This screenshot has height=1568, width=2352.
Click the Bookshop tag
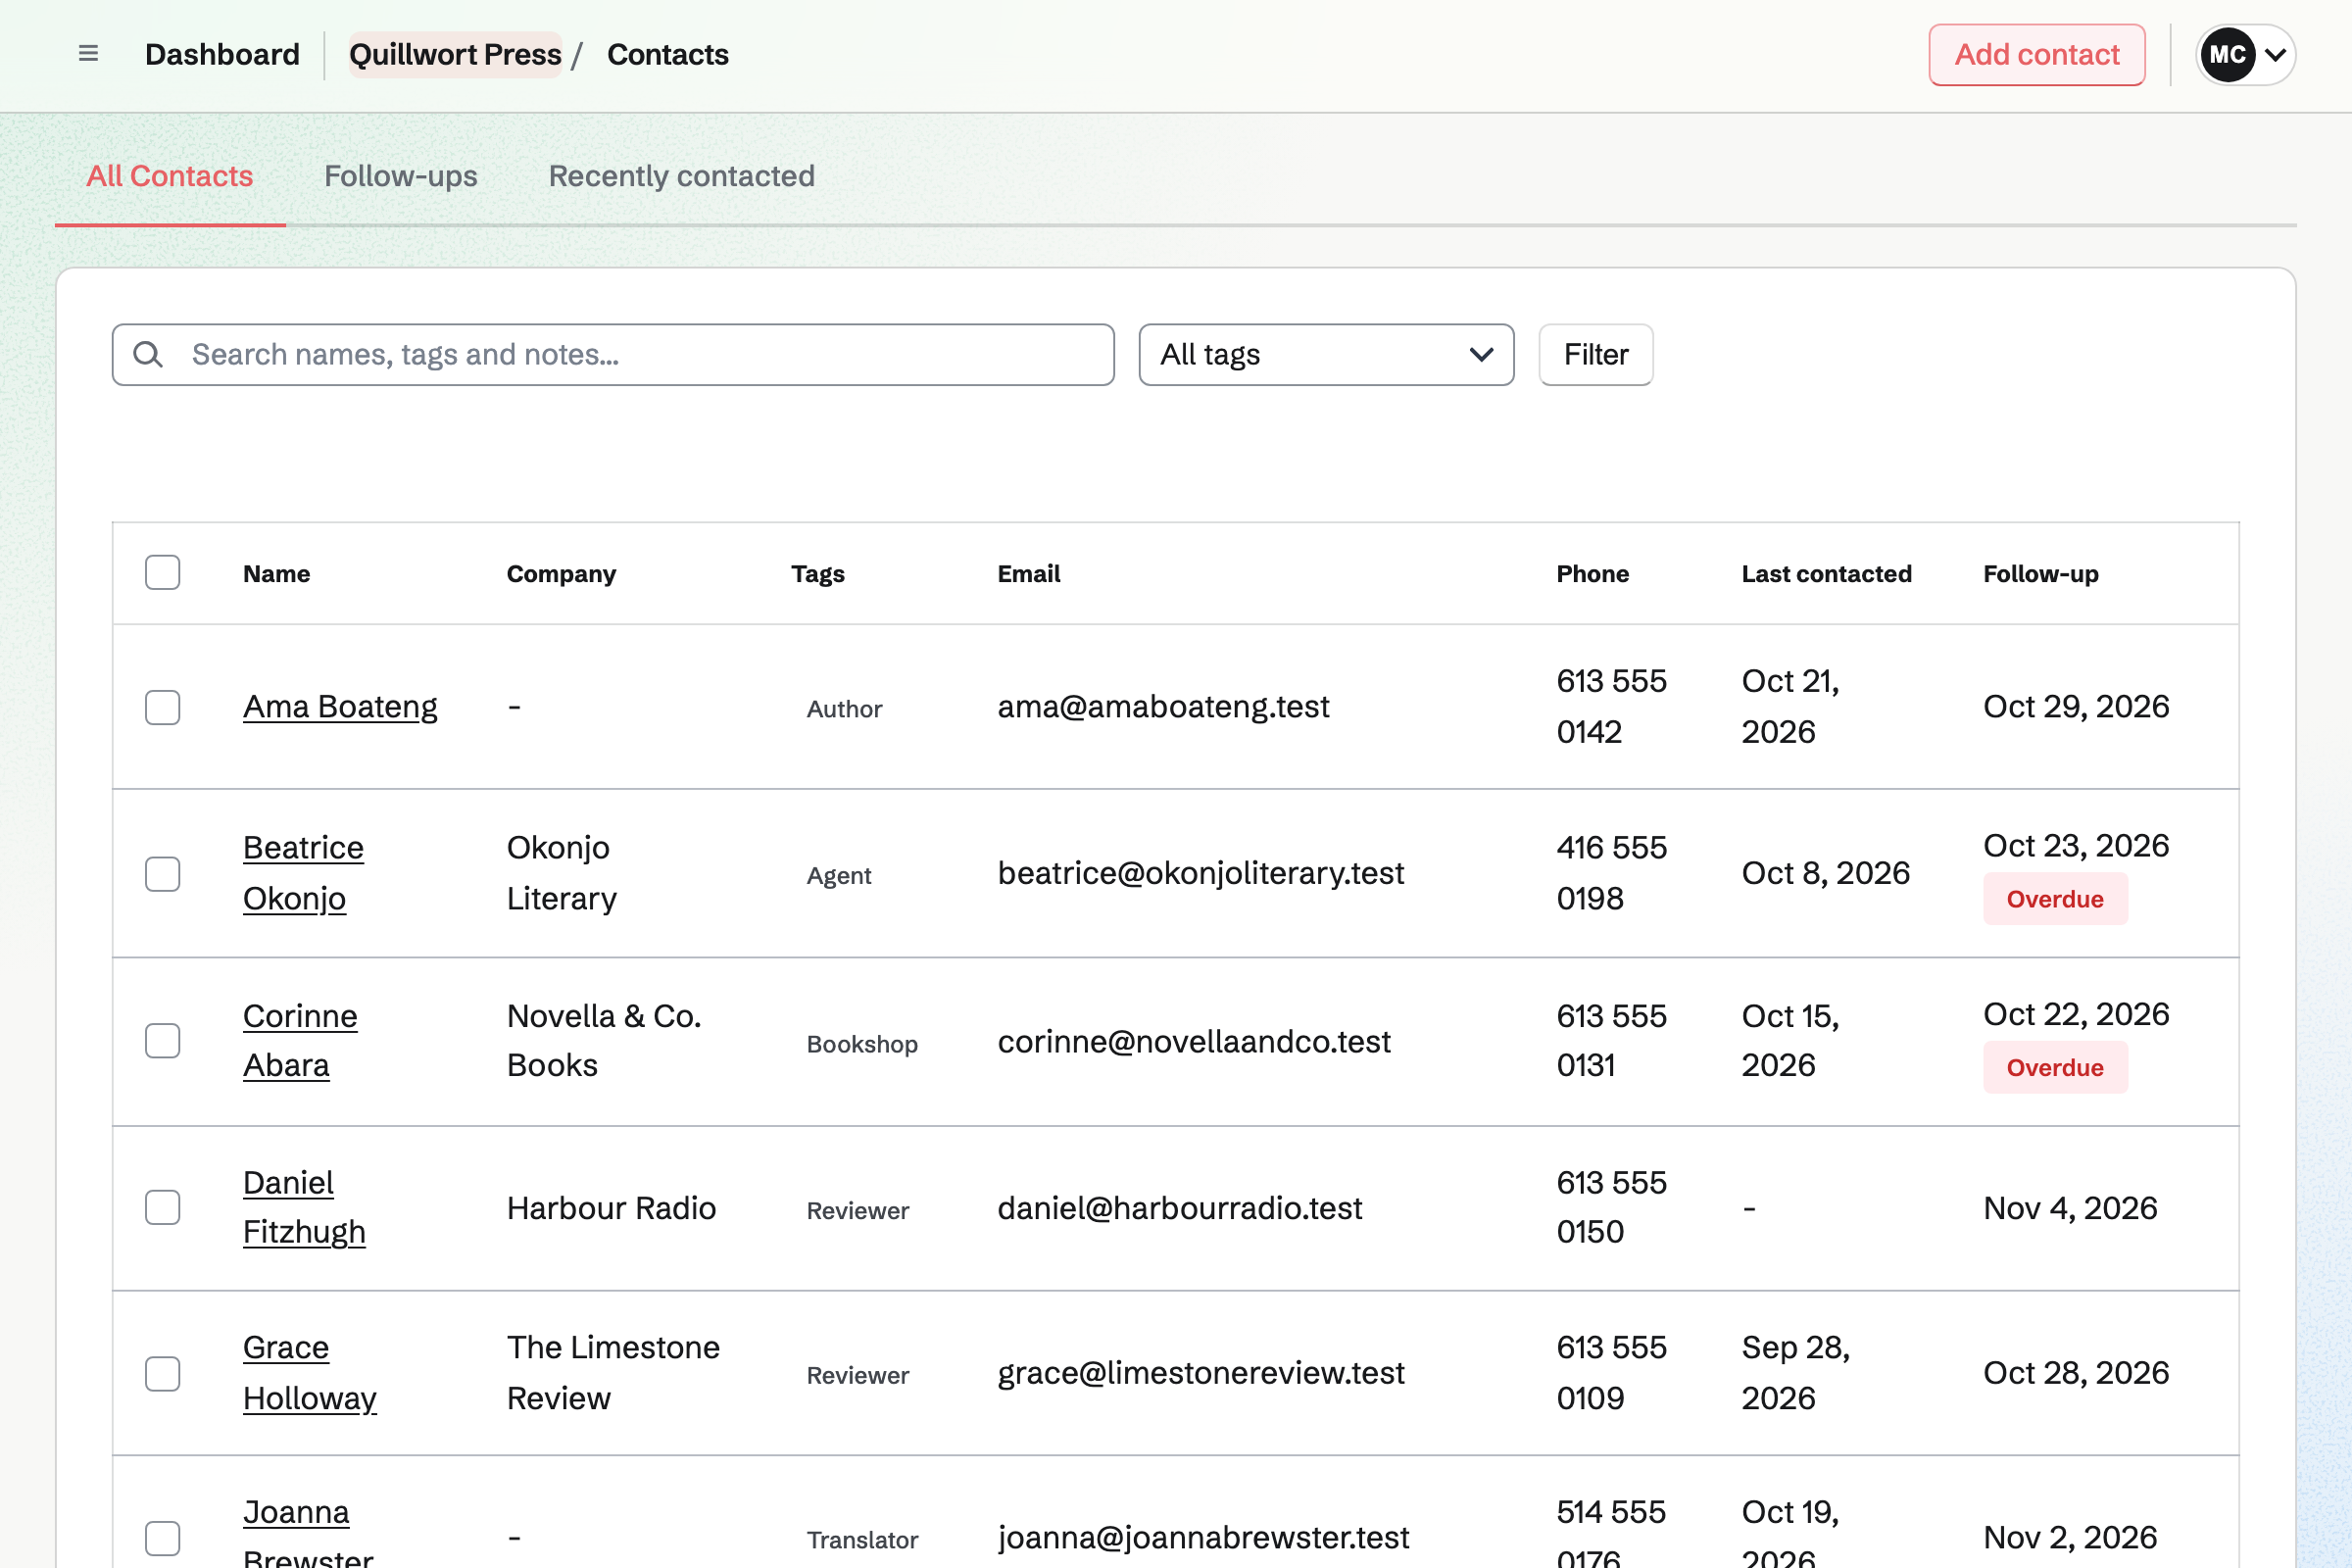[x=862, y=1044]
